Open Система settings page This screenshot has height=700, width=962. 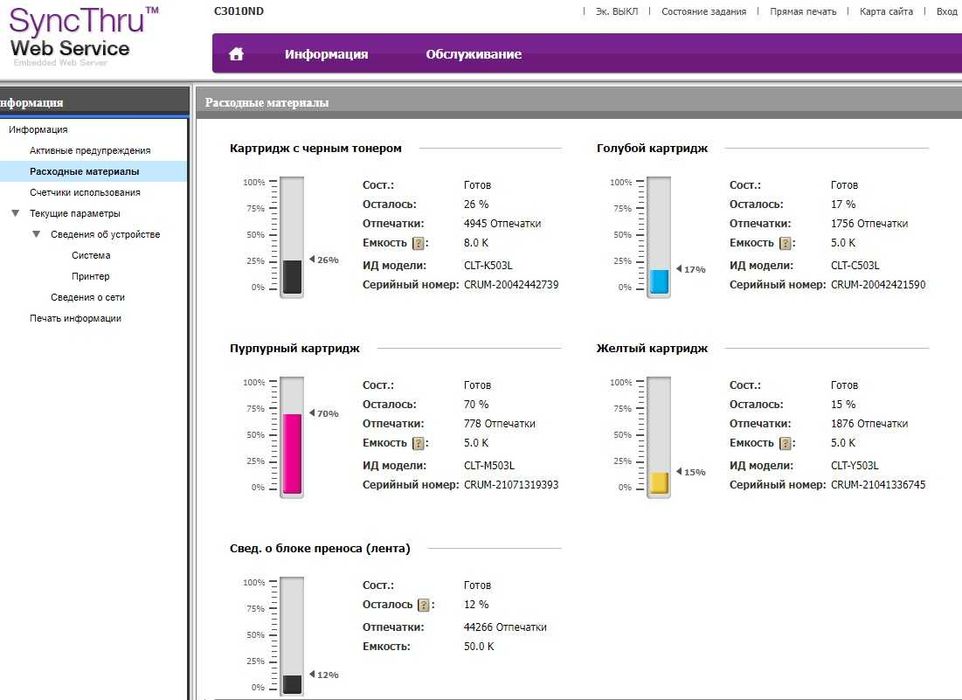91,255
